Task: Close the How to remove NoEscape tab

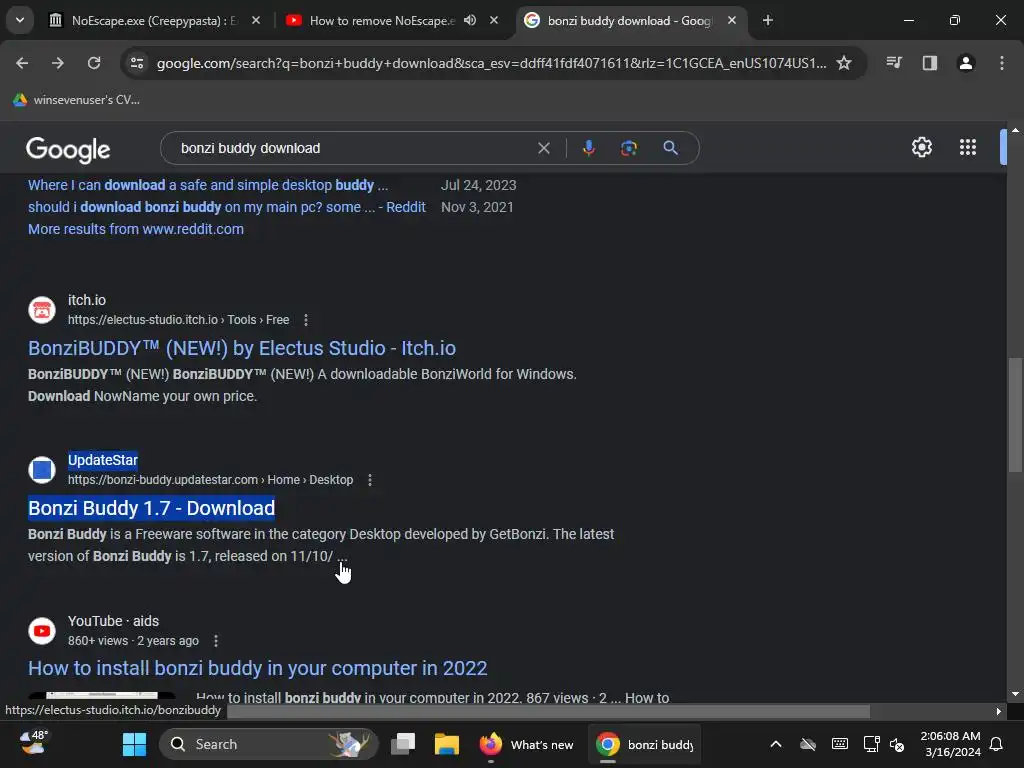Action: click(494, 20)
